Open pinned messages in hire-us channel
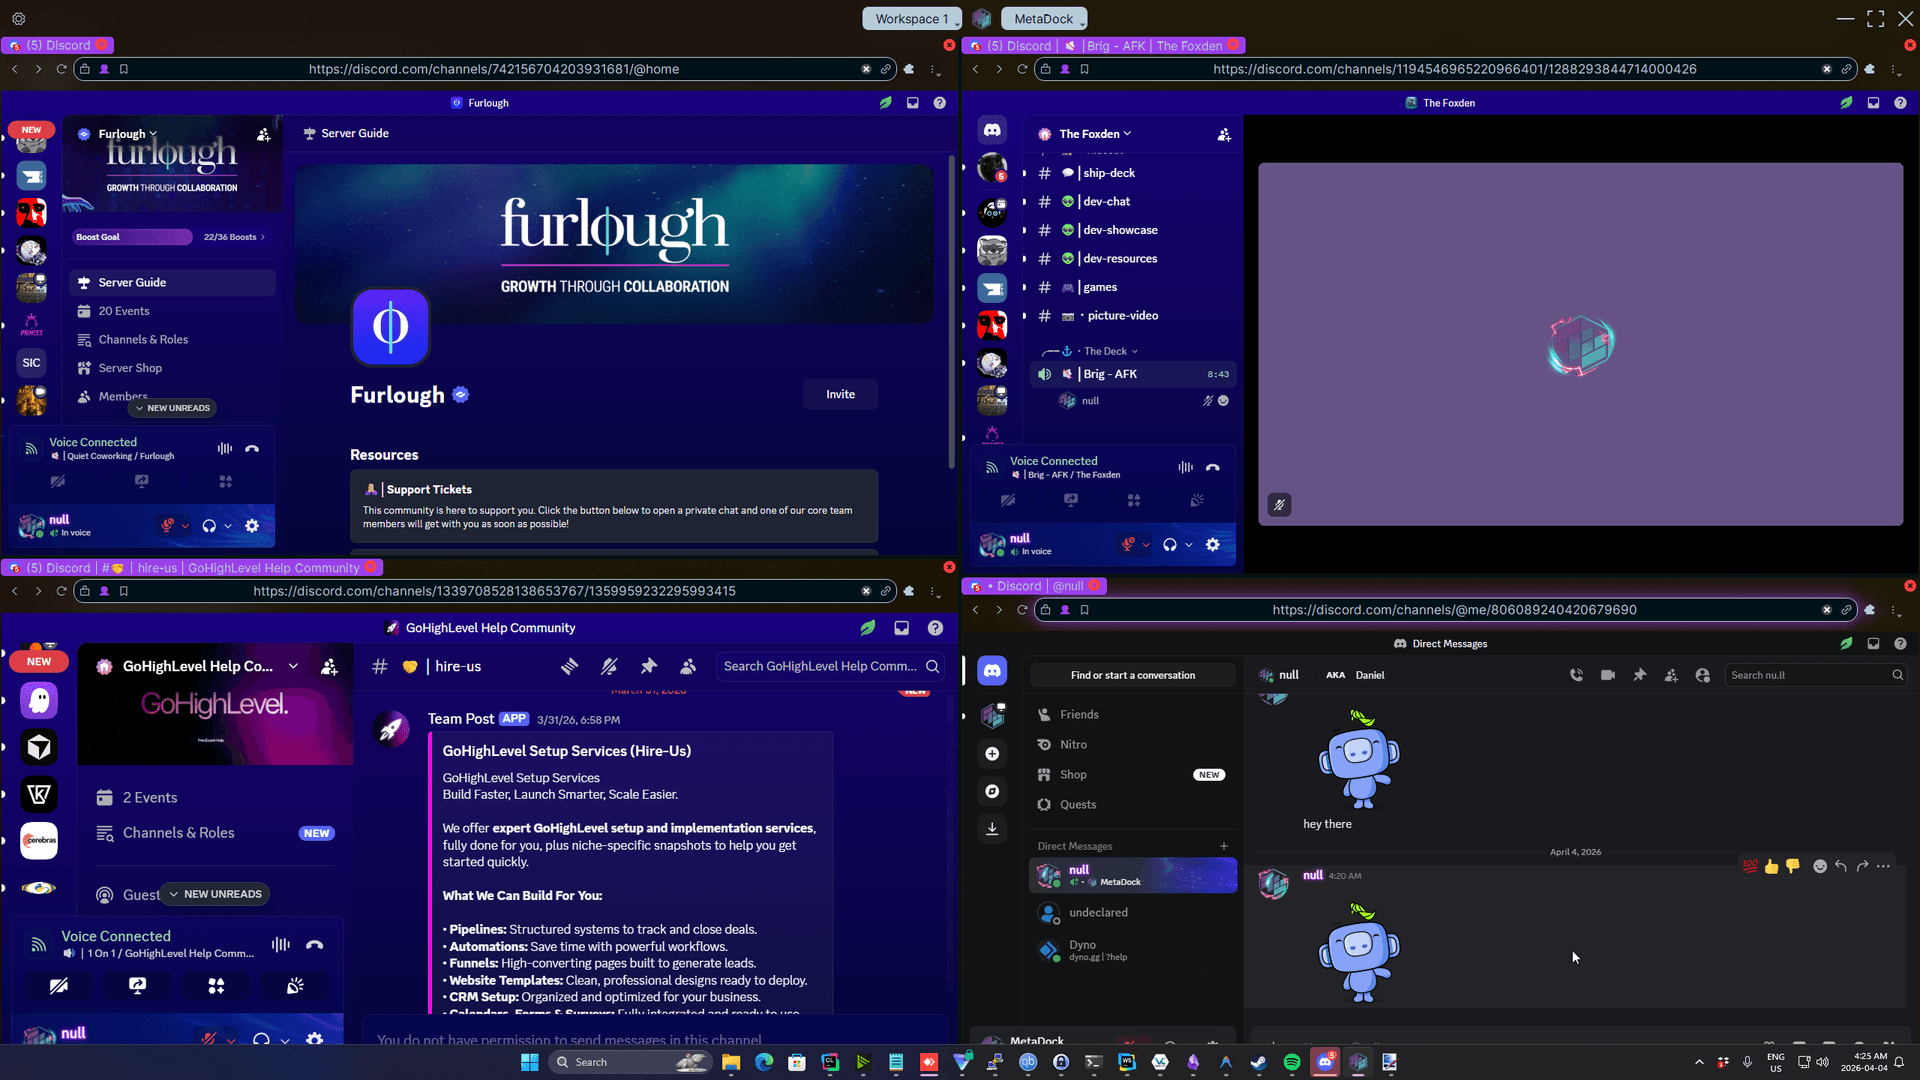Screen dimensions: 1920x1080 [x=649, y=666]
